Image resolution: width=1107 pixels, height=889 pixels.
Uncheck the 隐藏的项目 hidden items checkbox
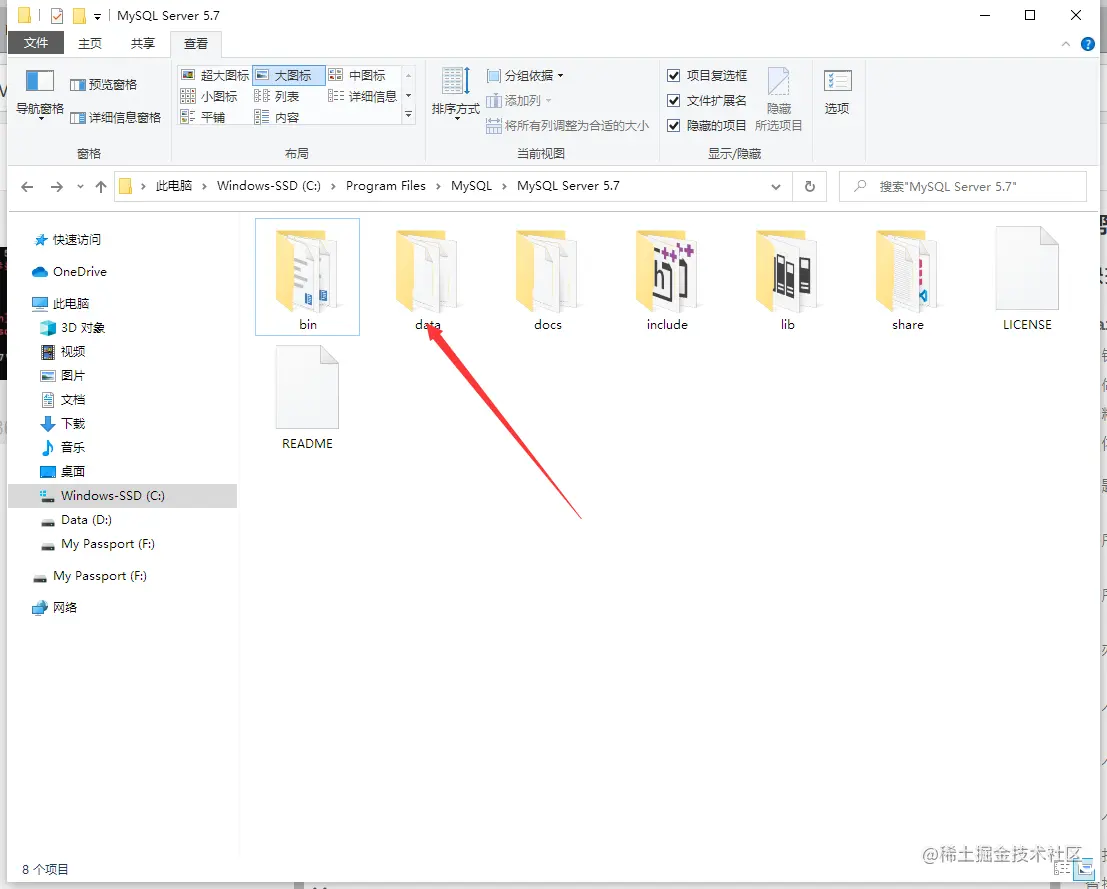[x=674, y=125]
